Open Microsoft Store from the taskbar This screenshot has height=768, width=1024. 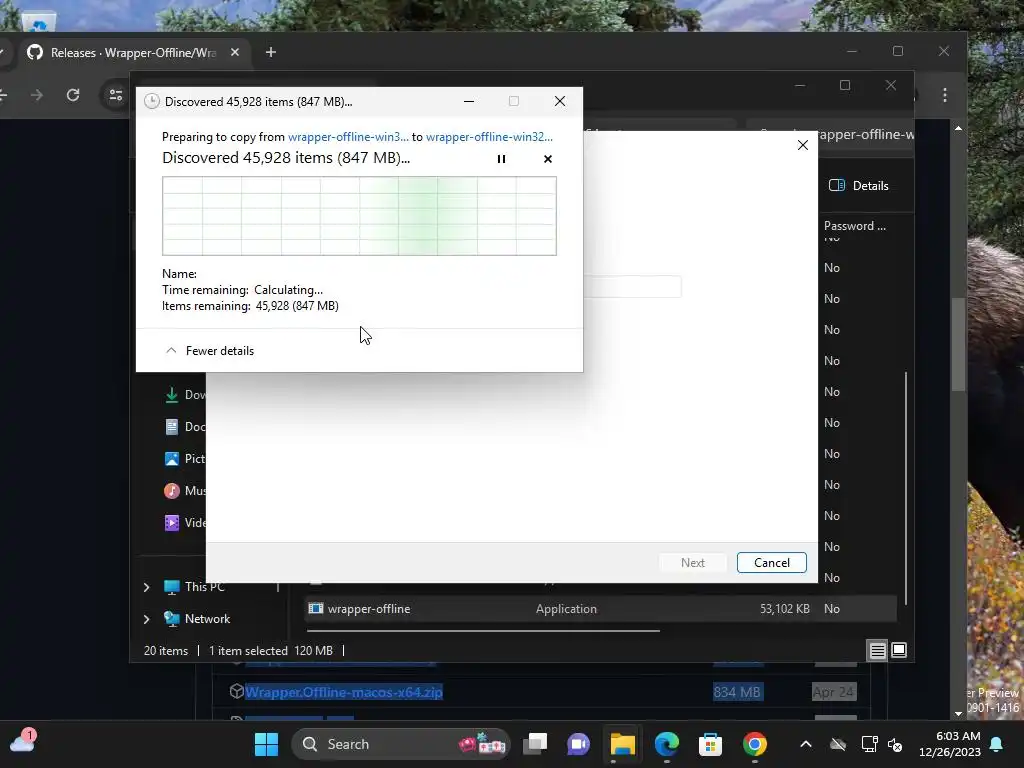pyautogui.click(x=710, y=744)
